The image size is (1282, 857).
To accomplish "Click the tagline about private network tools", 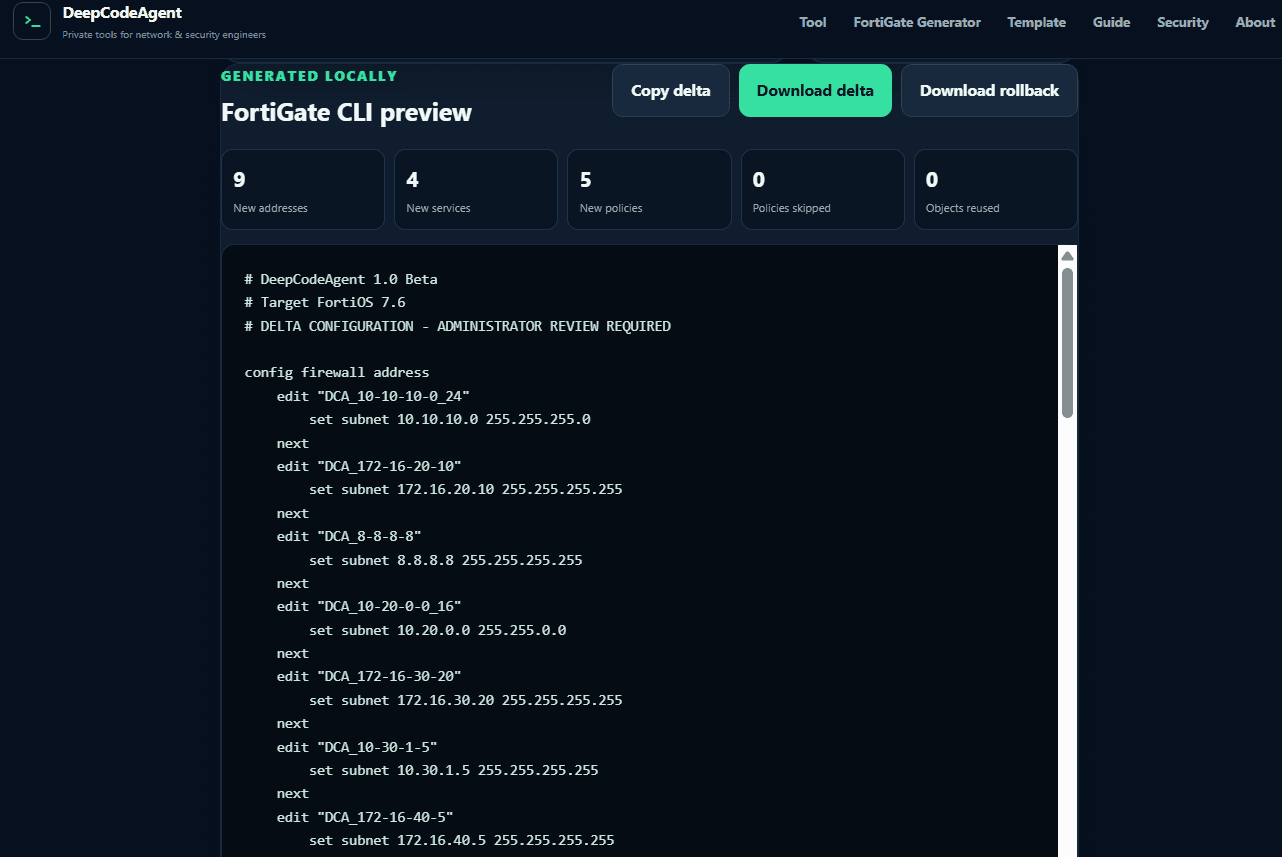I will click(164, 35).
